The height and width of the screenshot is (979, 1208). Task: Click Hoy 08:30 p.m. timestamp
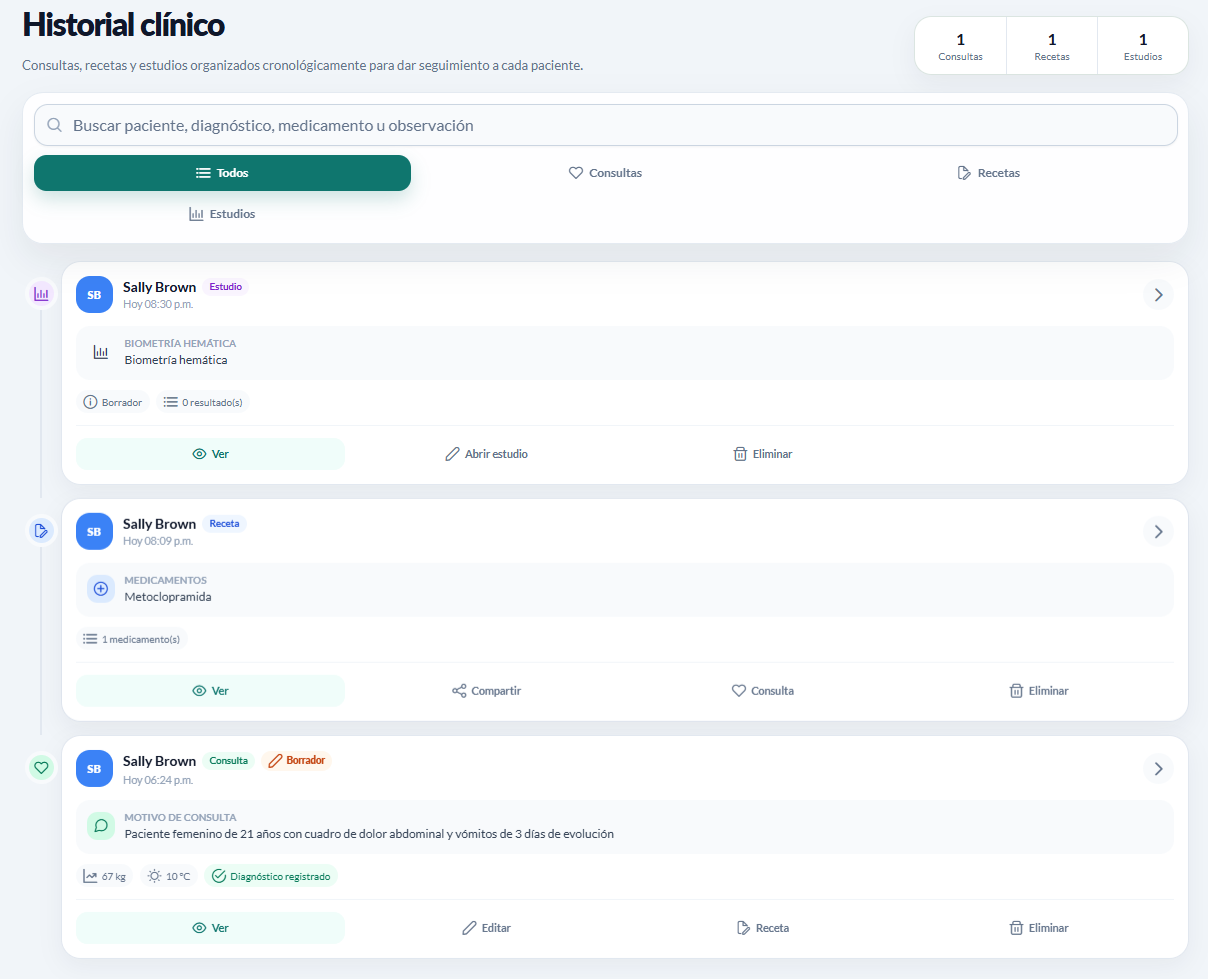point(158,304)
